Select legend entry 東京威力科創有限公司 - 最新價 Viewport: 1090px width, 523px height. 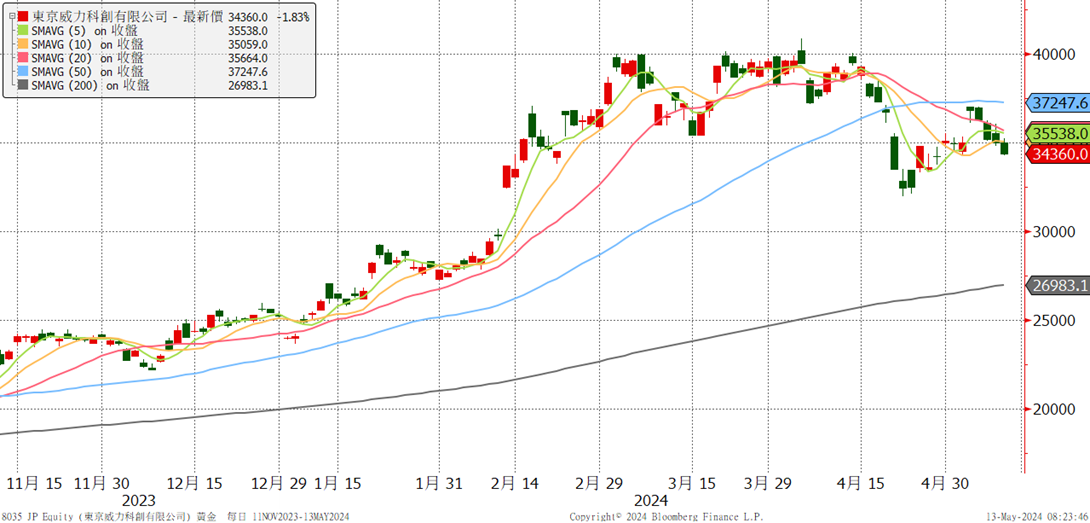(128, 16)
